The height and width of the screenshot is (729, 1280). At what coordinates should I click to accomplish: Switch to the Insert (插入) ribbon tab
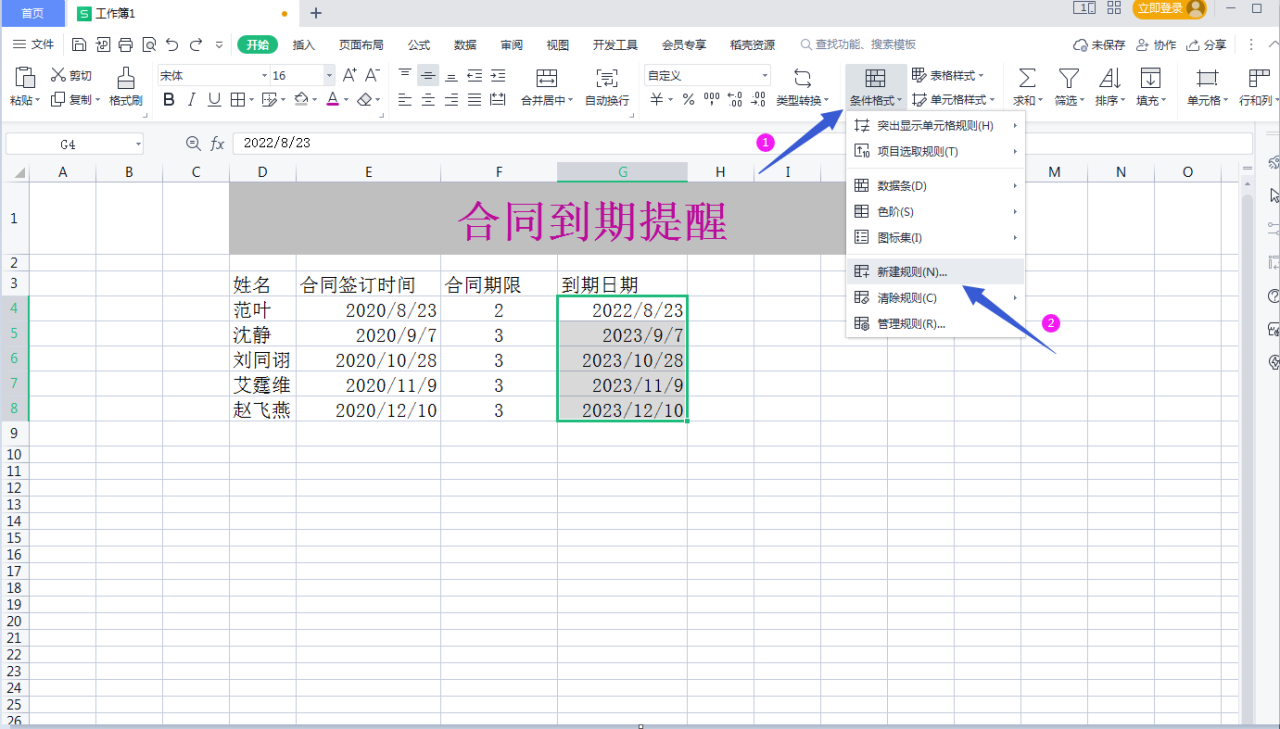[x=304, y=45]
